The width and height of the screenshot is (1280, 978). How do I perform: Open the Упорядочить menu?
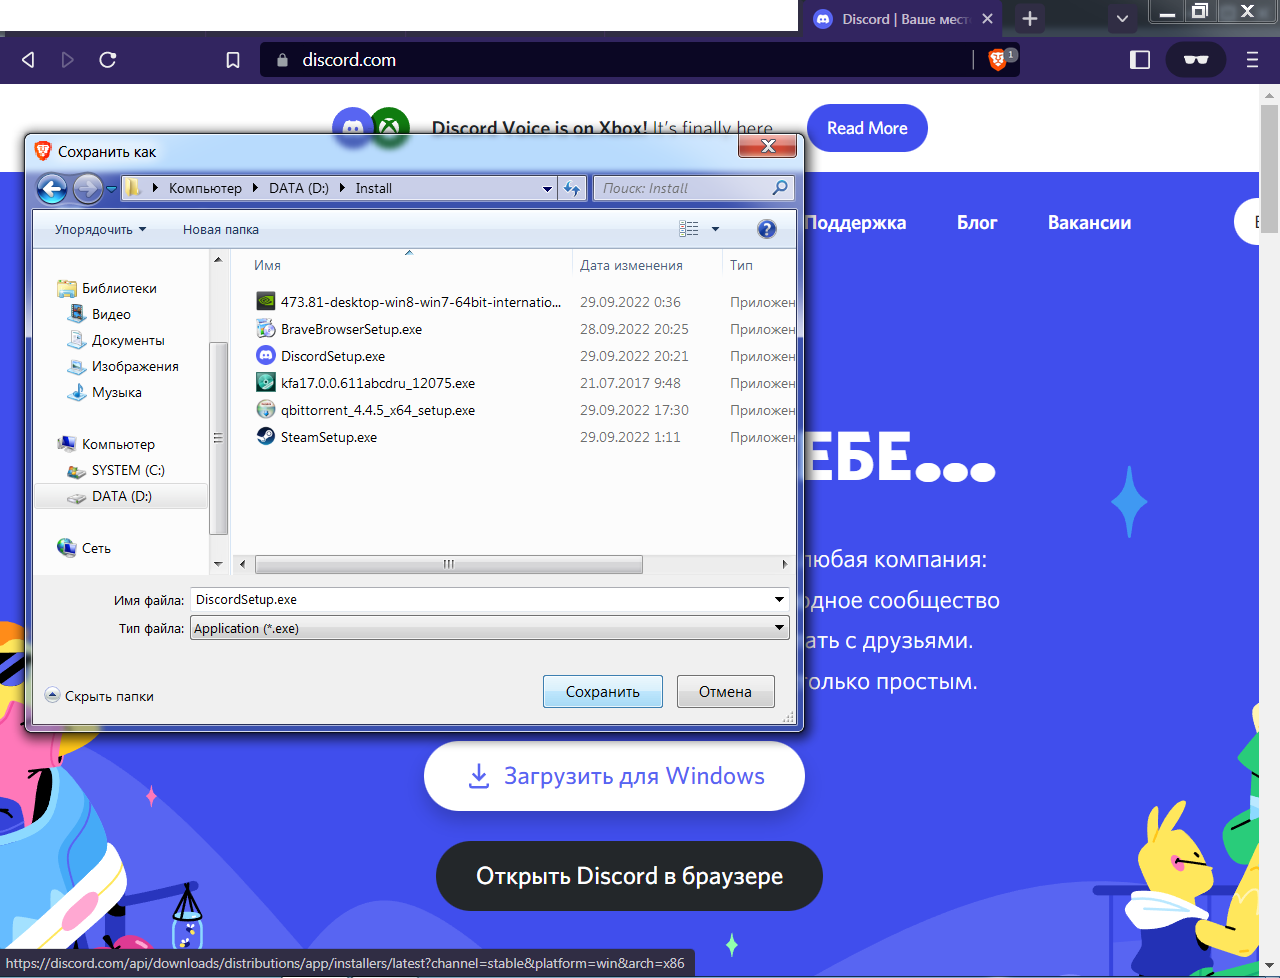click(x=100, y=229)
